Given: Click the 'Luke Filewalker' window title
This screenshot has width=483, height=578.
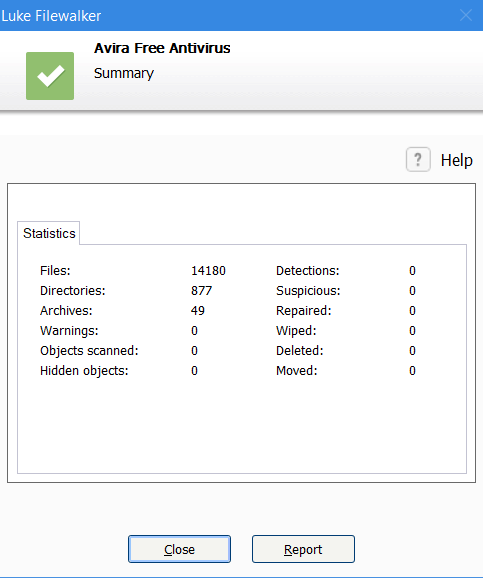Looking at the screenshot, I should (x=51, y=16).
